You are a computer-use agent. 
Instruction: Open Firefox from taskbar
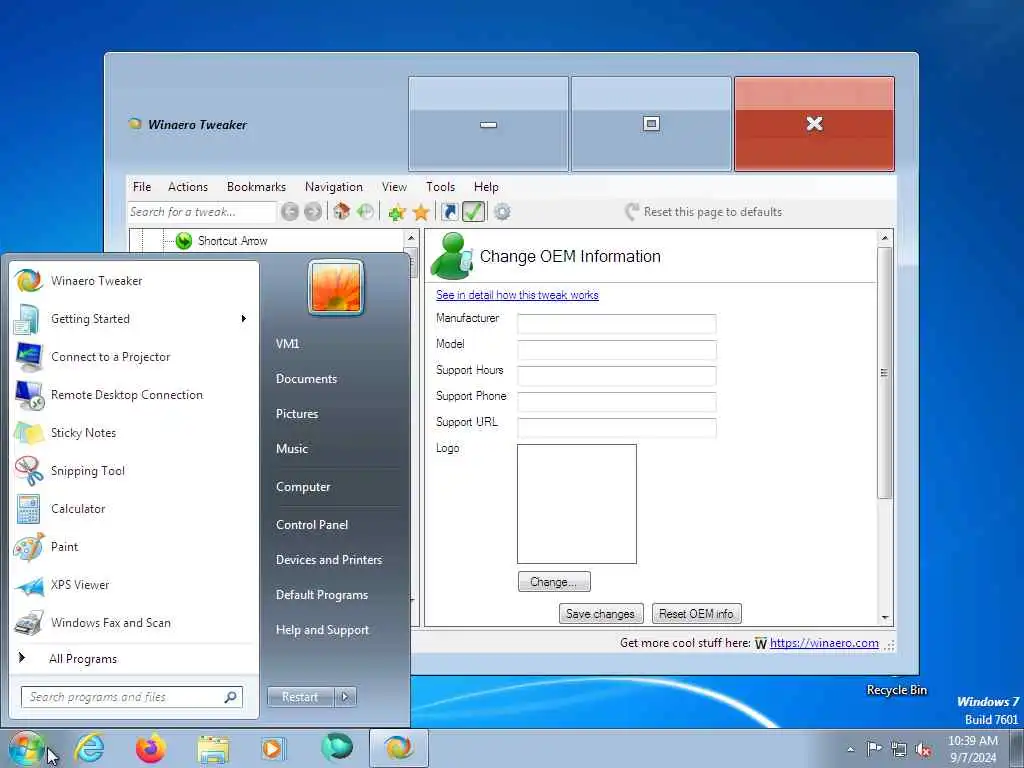point(151,748)
